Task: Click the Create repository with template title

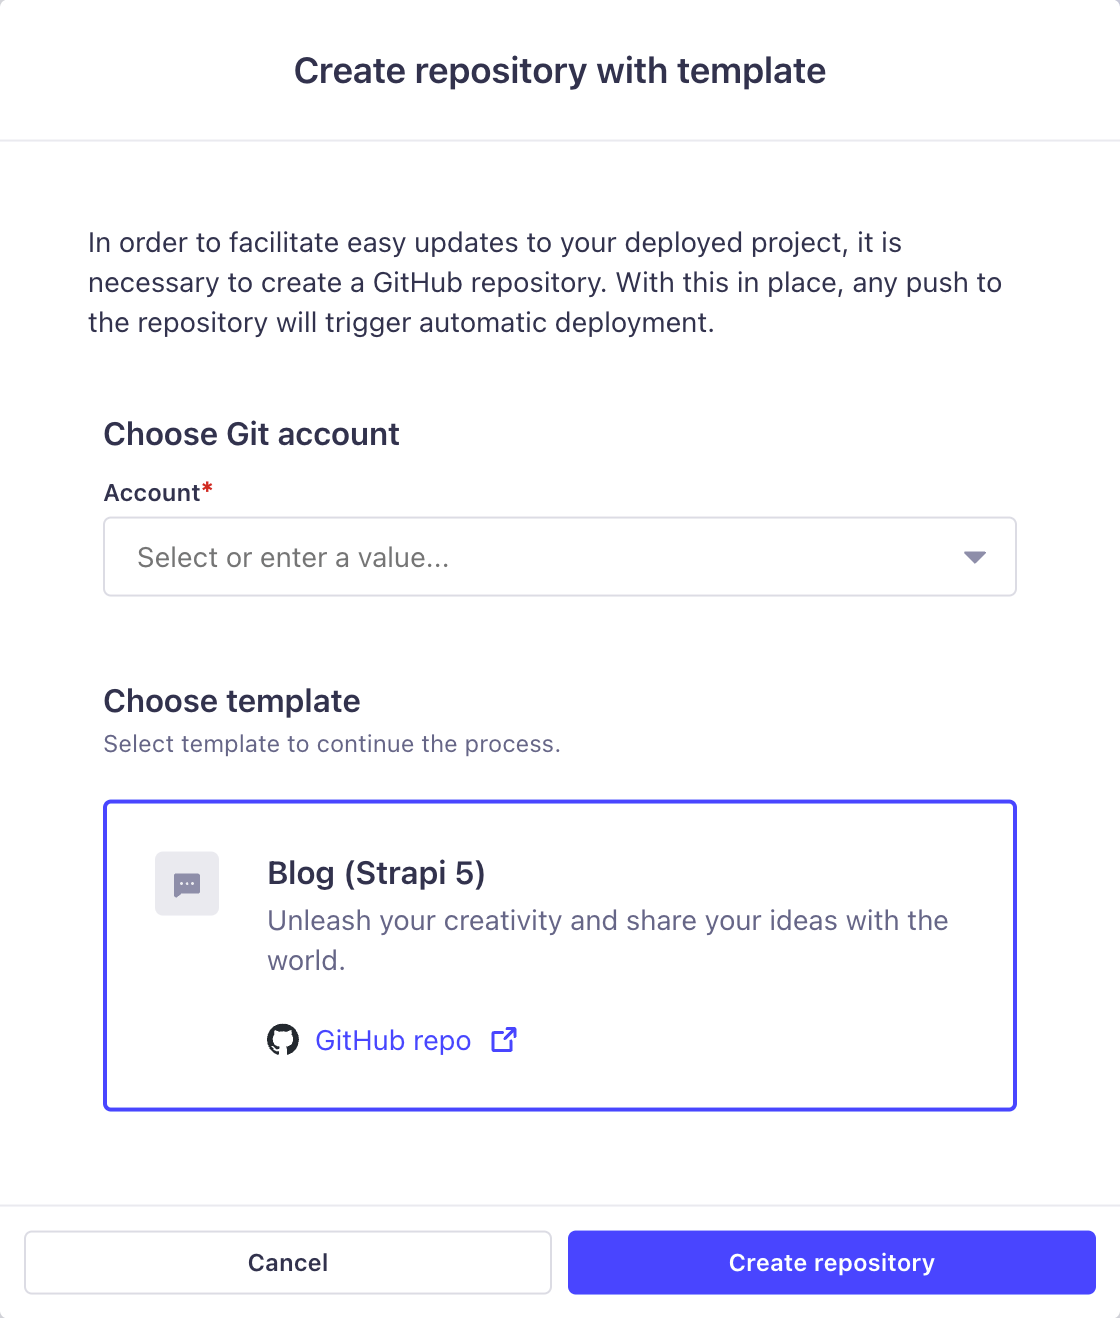Action: click(559, 70)
